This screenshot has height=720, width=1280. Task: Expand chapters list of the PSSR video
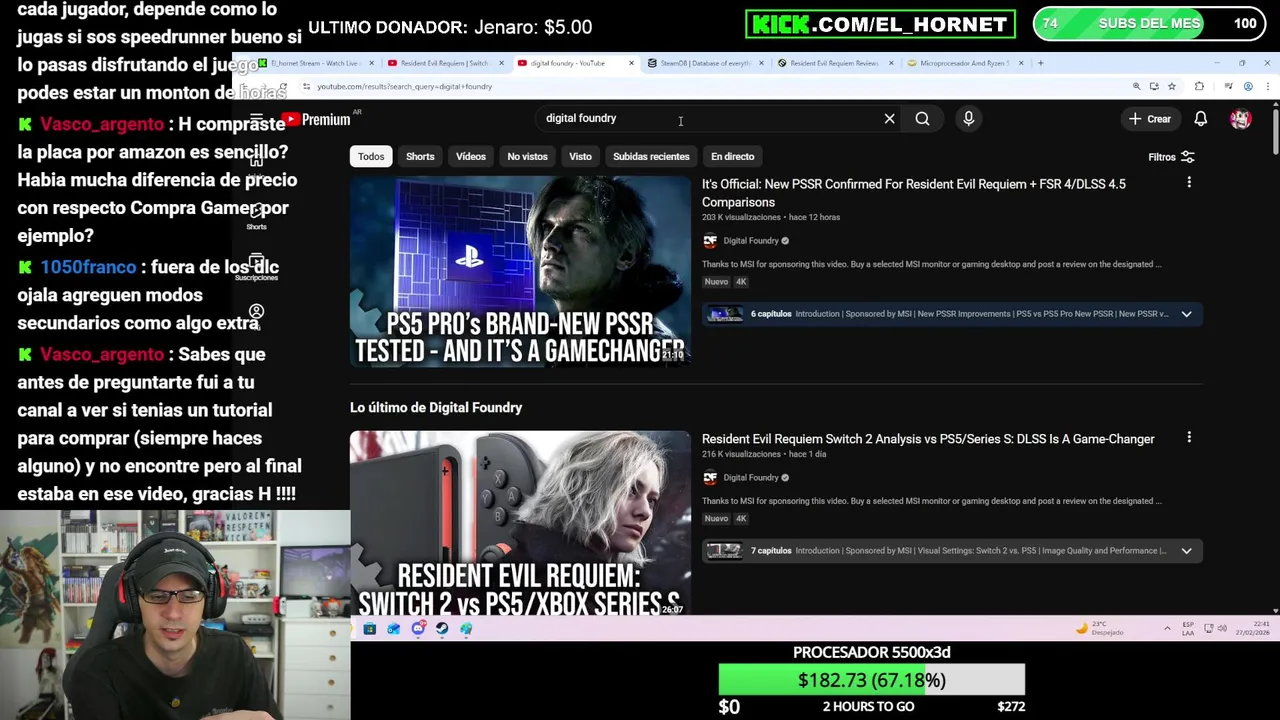pyautogui.click(x=1186, y=314)
